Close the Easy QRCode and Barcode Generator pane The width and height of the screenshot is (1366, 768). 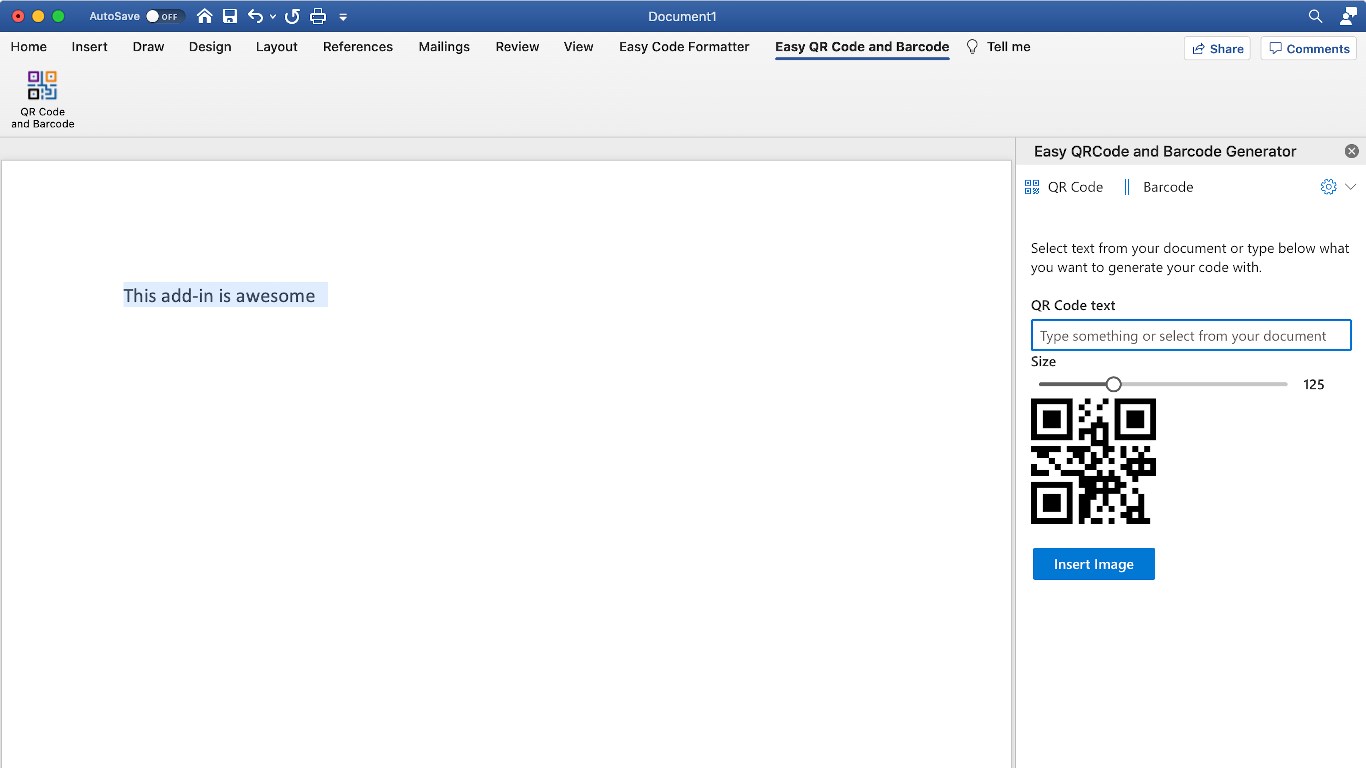[x=1352, y=151]
